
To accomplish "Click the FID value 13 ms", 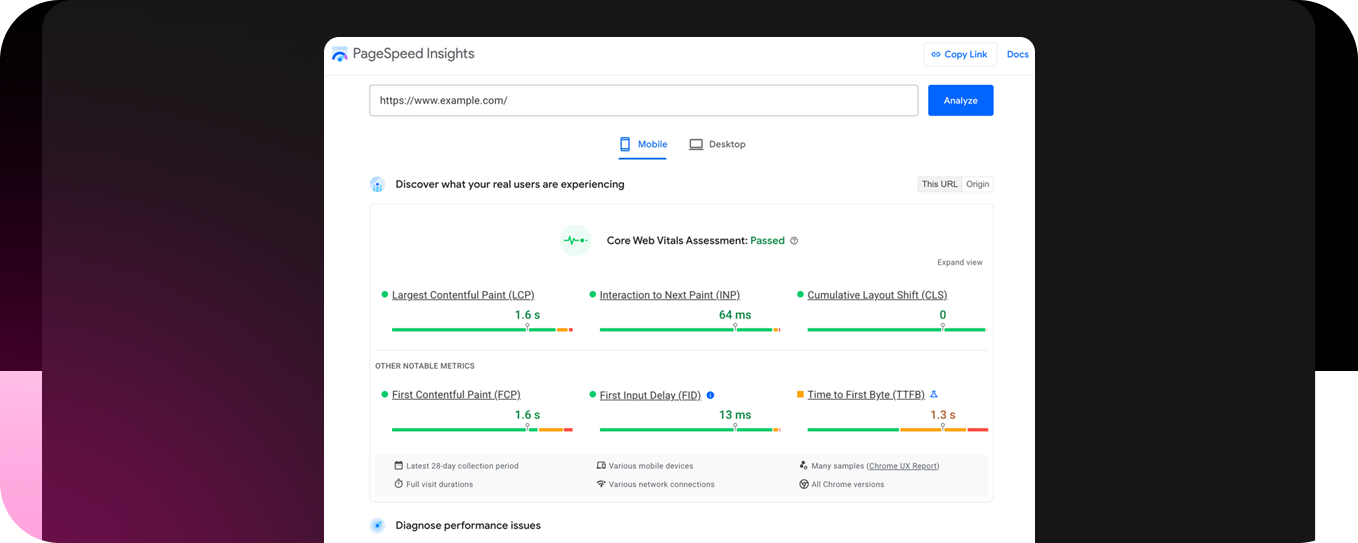I will [x=735, y=415].
